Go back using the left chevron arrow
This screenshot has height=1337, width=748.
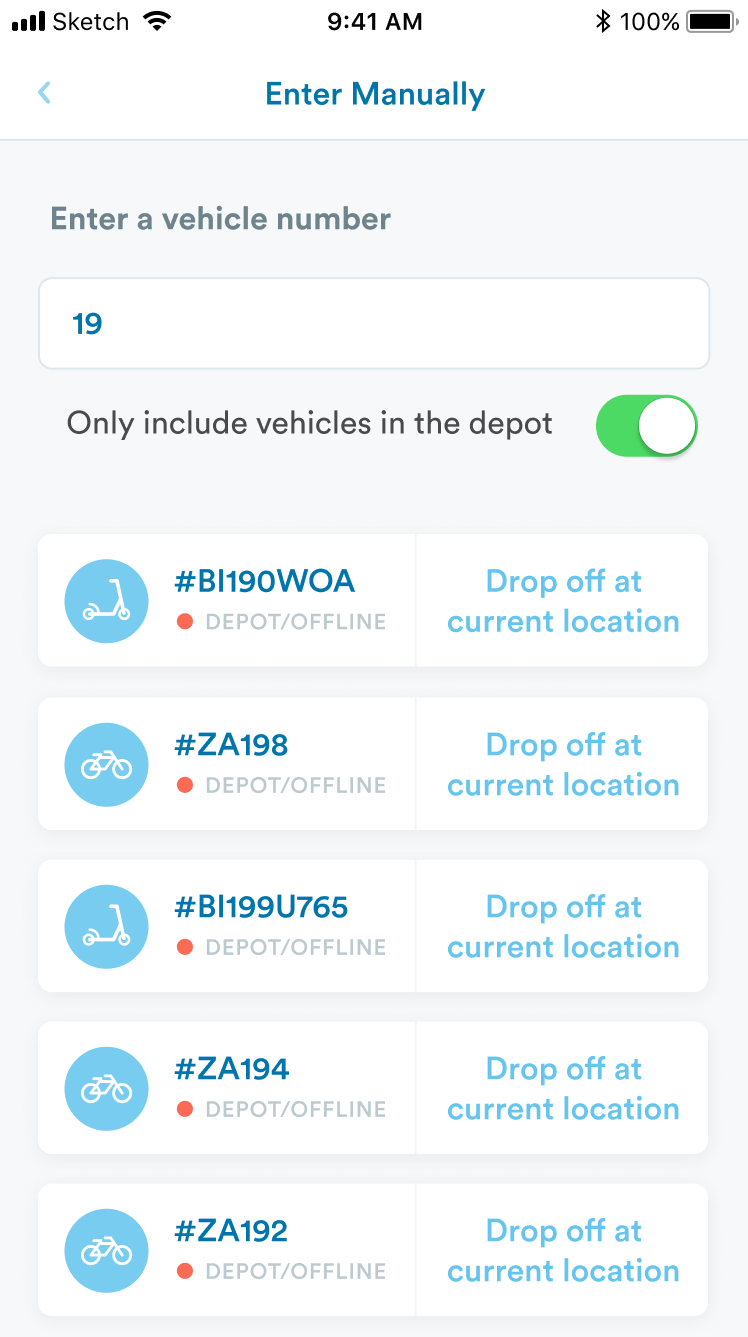pos(44,93)
